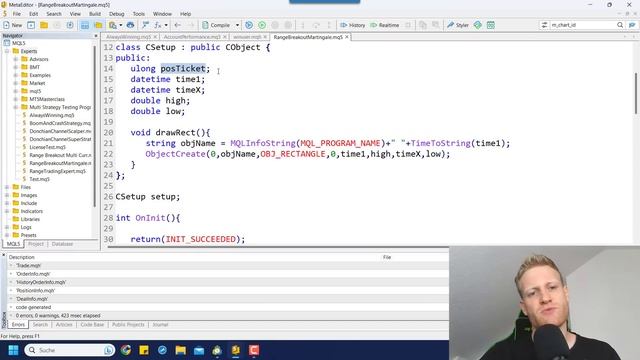640x360 pixels.
Task: Click the function list fx icon
Action: (x=158, y=25)
